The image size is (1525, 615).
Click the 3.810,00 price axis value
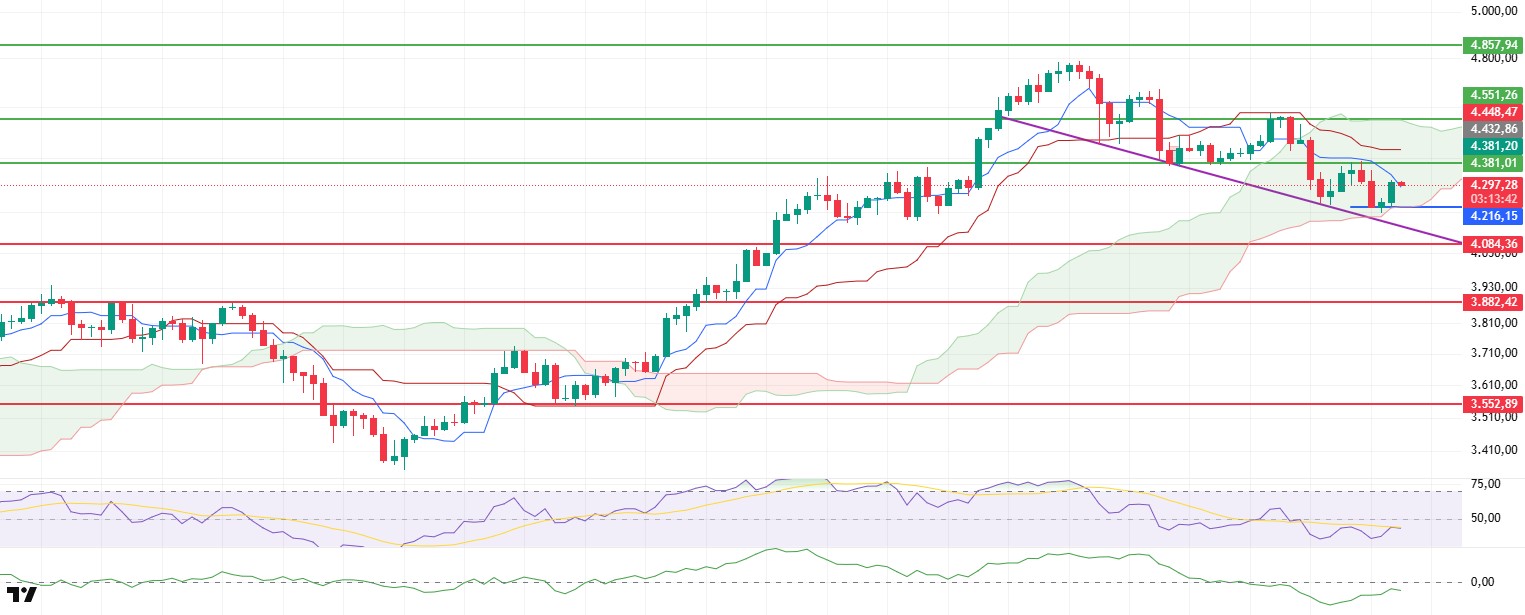(x=1493, y=322)
